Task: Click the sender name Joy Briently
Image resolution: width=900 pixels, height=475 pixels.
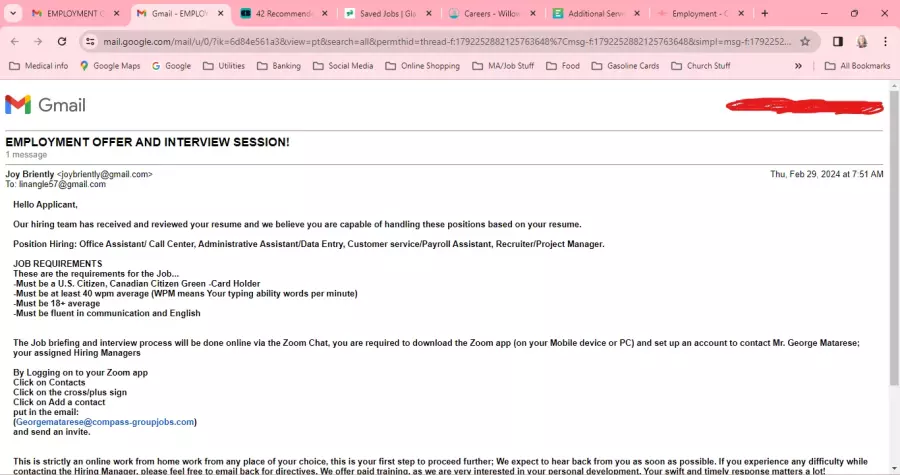Action: point(30,174)
